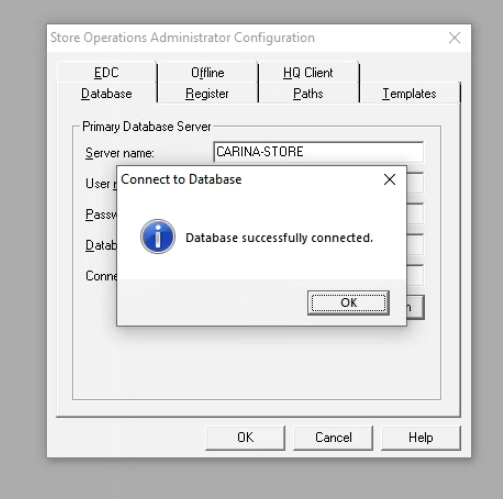Screen dimensions: 503x499
Task: Click the partially hidden Test Connection button
Action: tap(415, 307)
